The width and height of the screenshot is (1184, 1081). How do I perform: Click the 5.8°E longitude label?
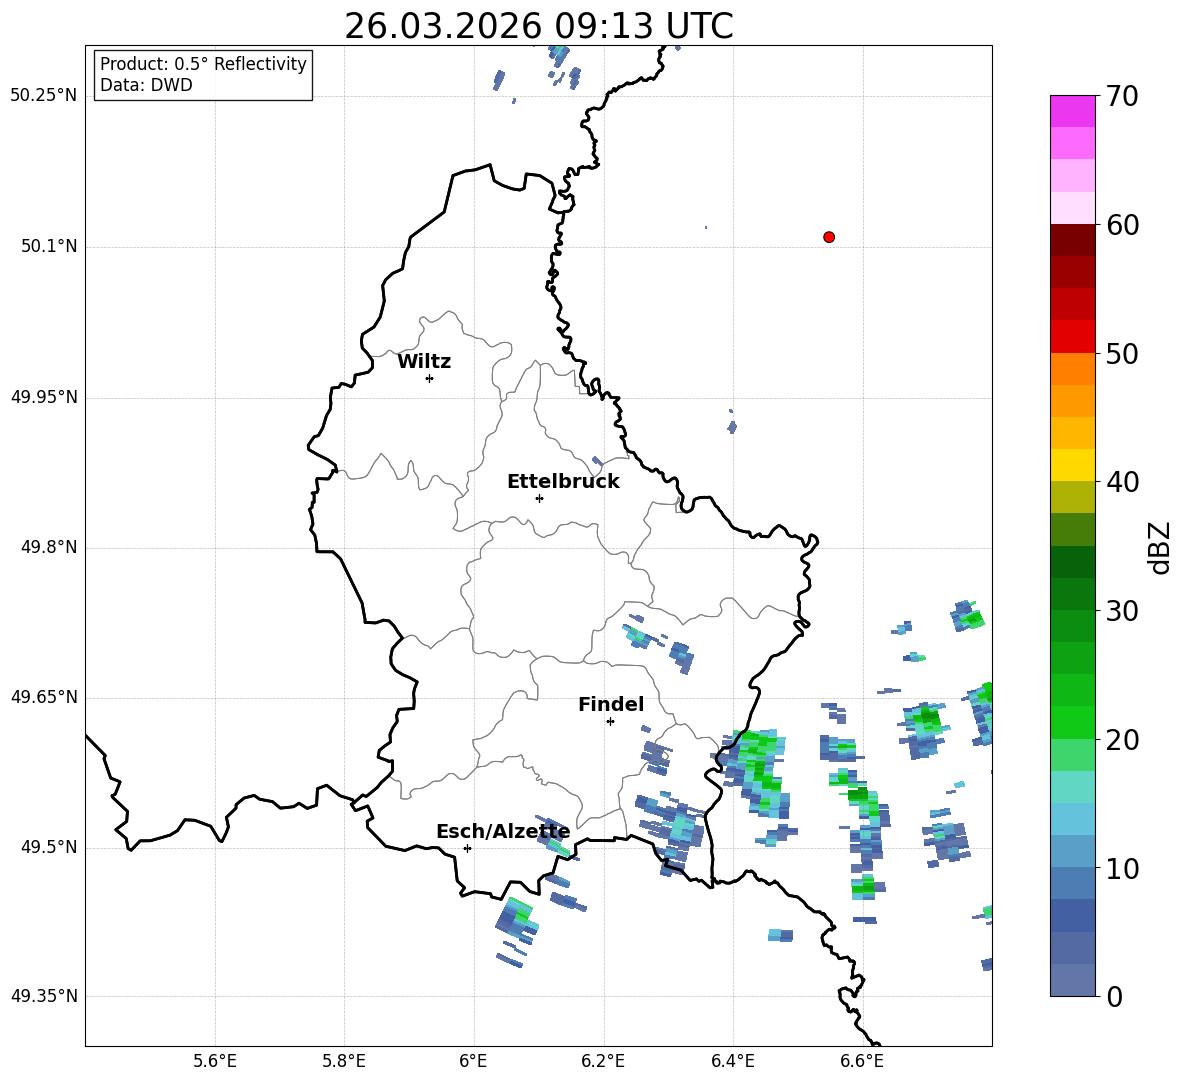[x=344, y=1061]
